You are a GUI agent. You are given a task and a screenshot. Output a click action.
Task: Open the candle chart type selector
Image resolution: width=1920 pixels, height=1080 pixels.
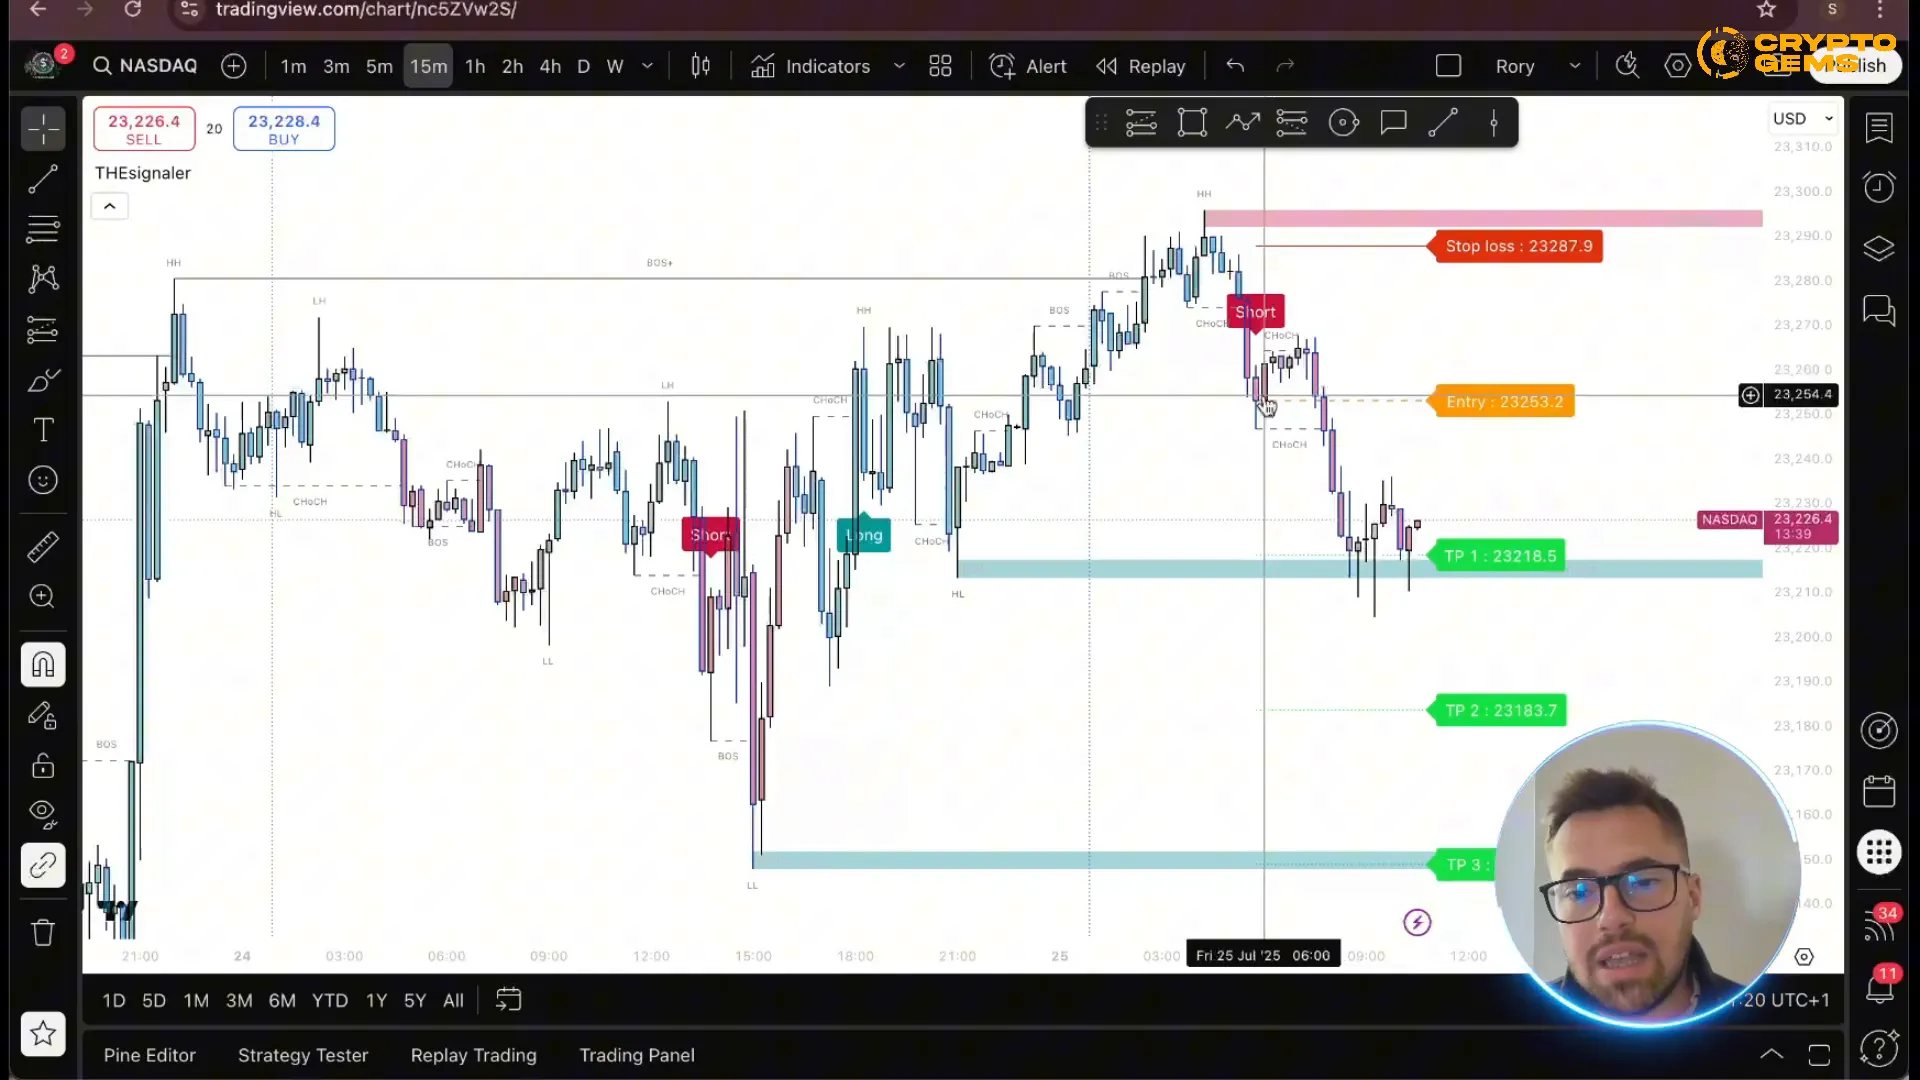[x=701, y=66]
